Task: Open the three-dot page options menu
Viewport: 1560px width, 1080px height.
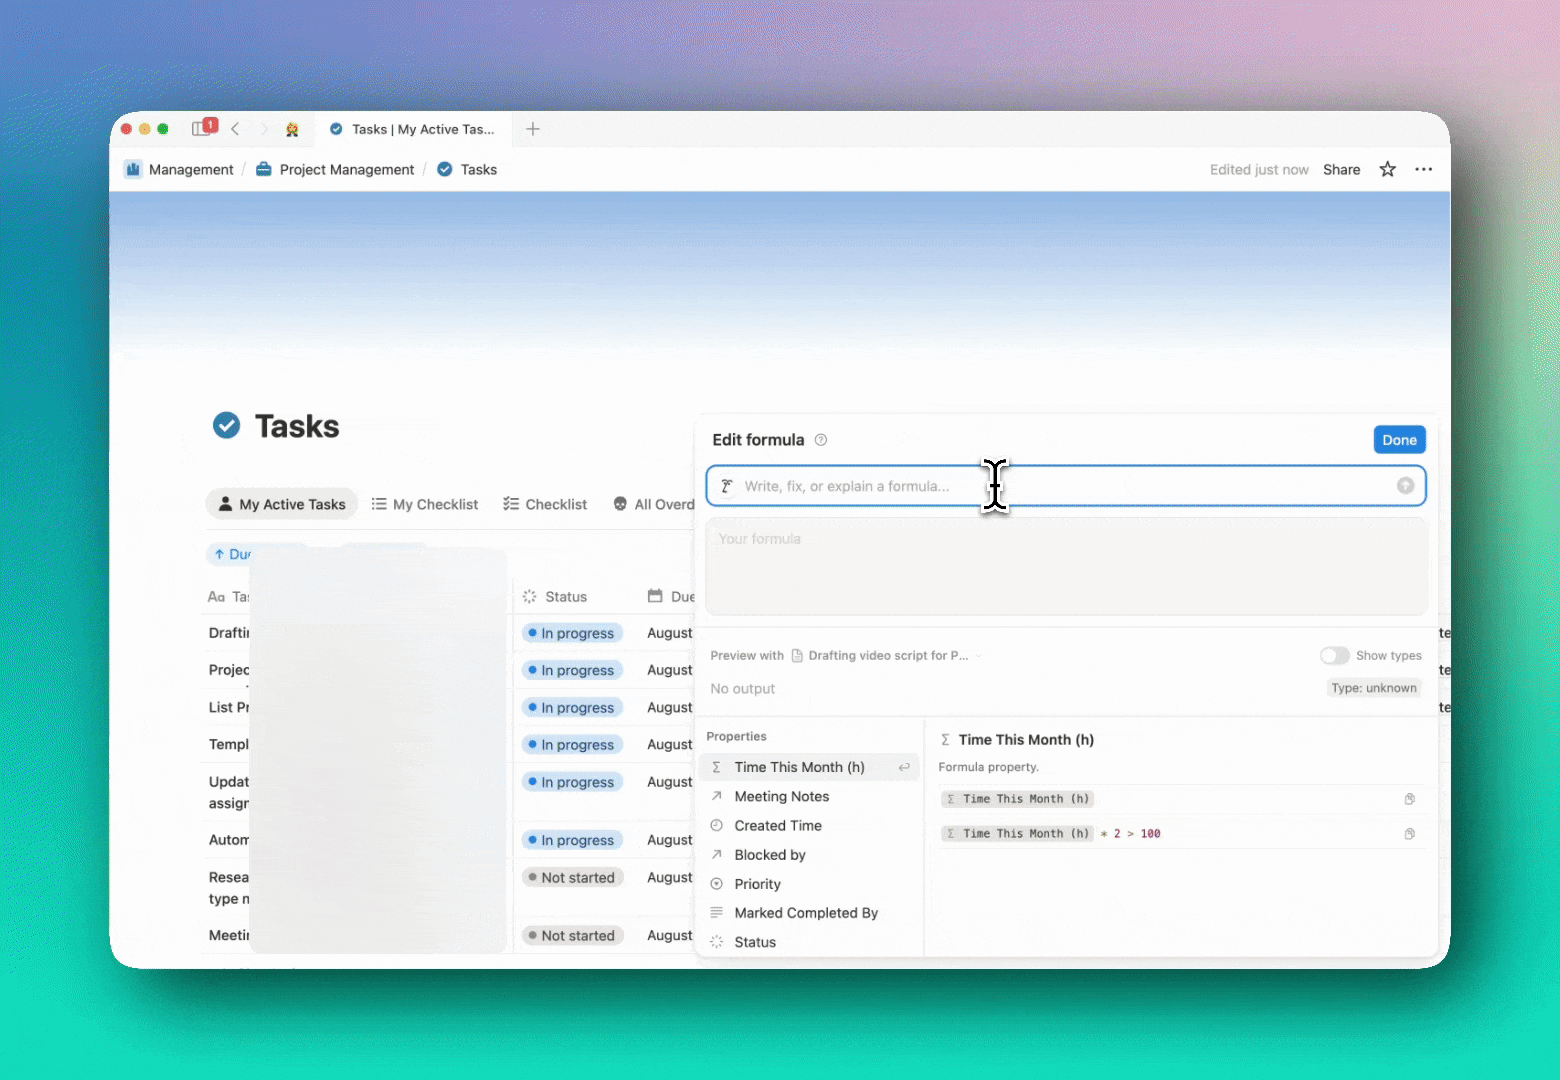Action: click(1423, 170)
